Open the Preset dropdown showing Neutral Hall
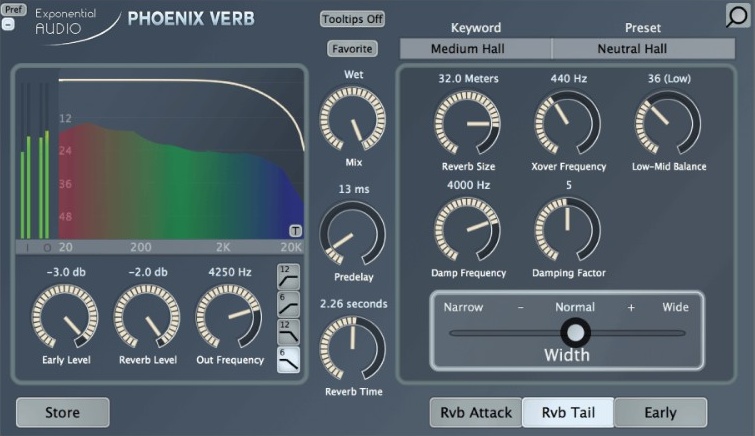This screenshot has width=755, height=436. click(x=643, y=49)
